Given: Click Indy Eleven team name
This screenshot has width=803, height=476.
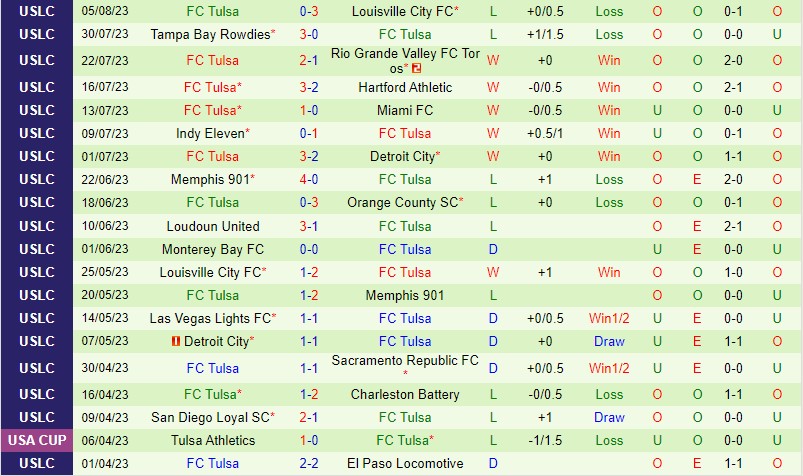Looking at the screenshot, I should click(x=210, y=133).
